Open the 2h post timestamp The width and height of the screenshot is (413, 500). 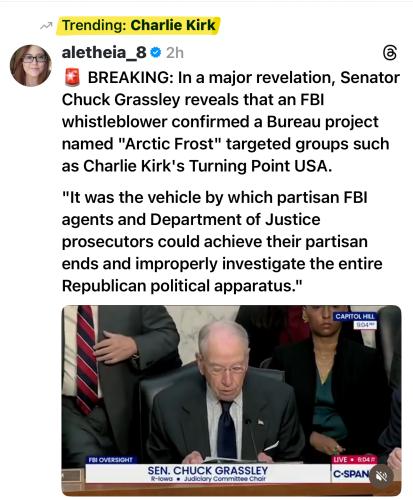tap(175, 53)
